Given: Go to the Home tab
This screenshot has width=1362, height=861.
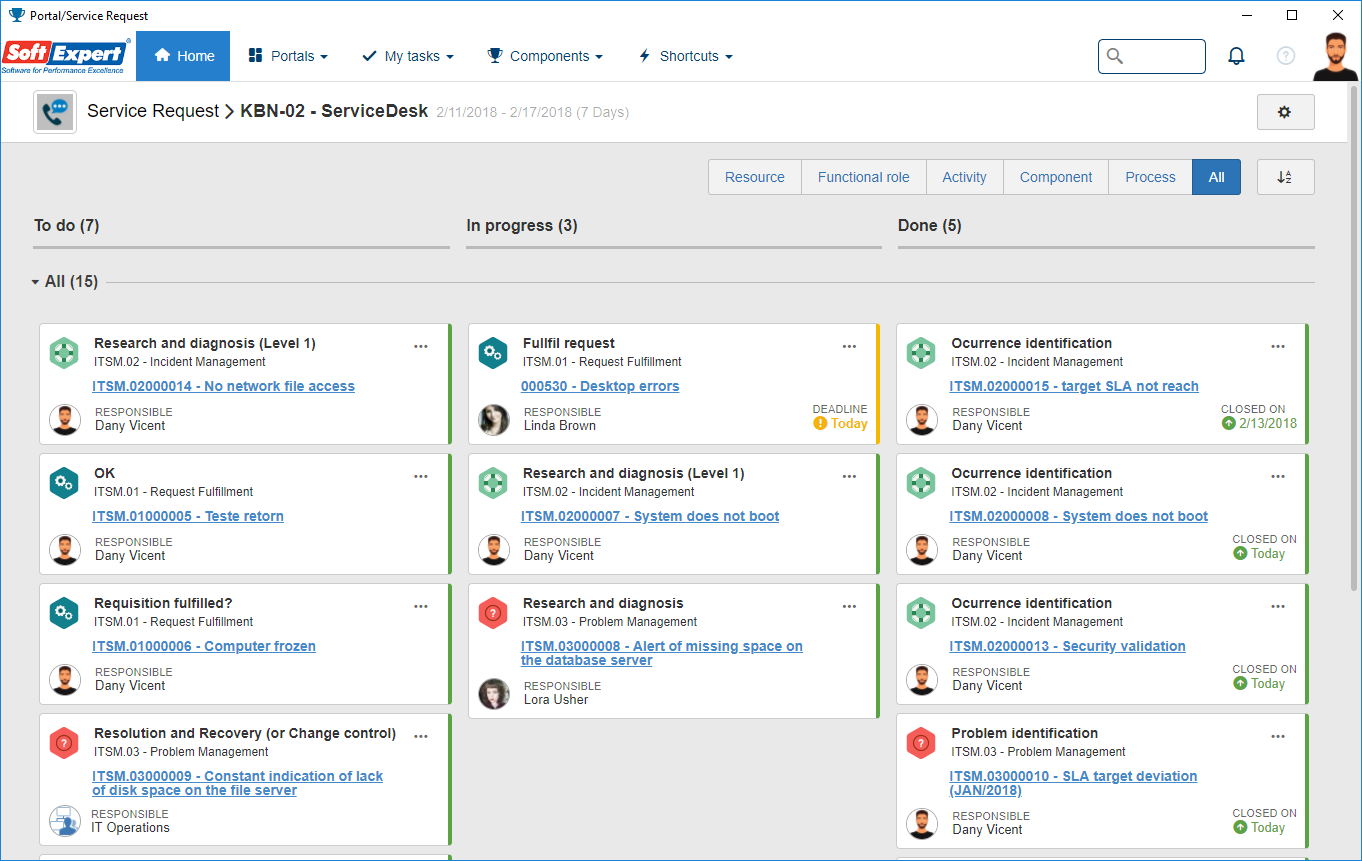Looking at the screenshot, I should [x=183, y=56].
